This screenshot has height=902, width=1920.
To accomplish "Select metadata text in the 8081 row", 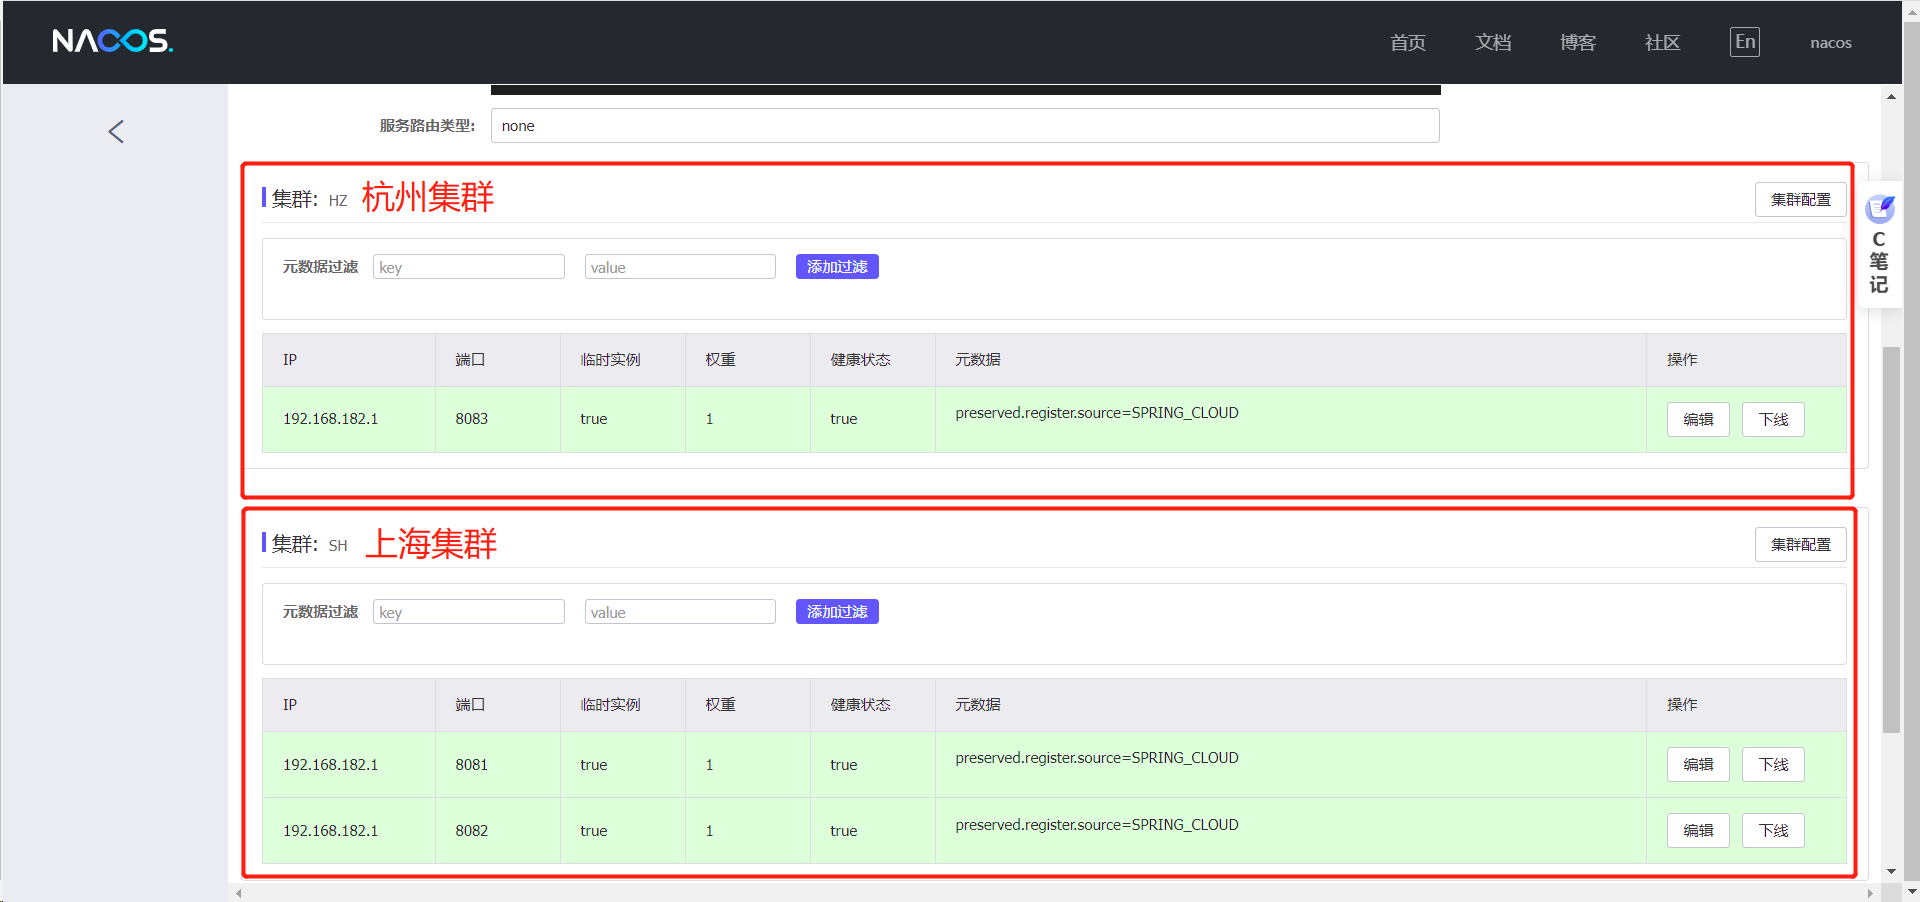I will [x=1097, y=758].
